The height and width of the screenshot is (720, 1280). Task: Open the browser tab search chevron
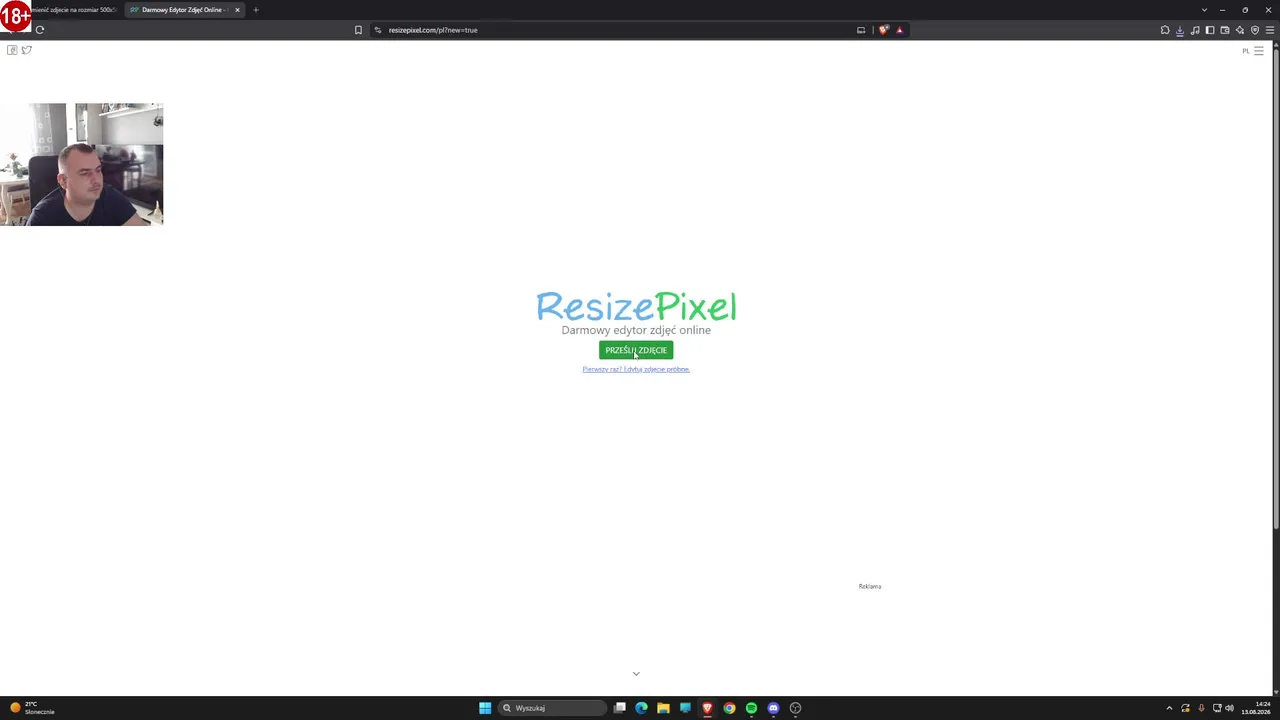pos(1204,10)
